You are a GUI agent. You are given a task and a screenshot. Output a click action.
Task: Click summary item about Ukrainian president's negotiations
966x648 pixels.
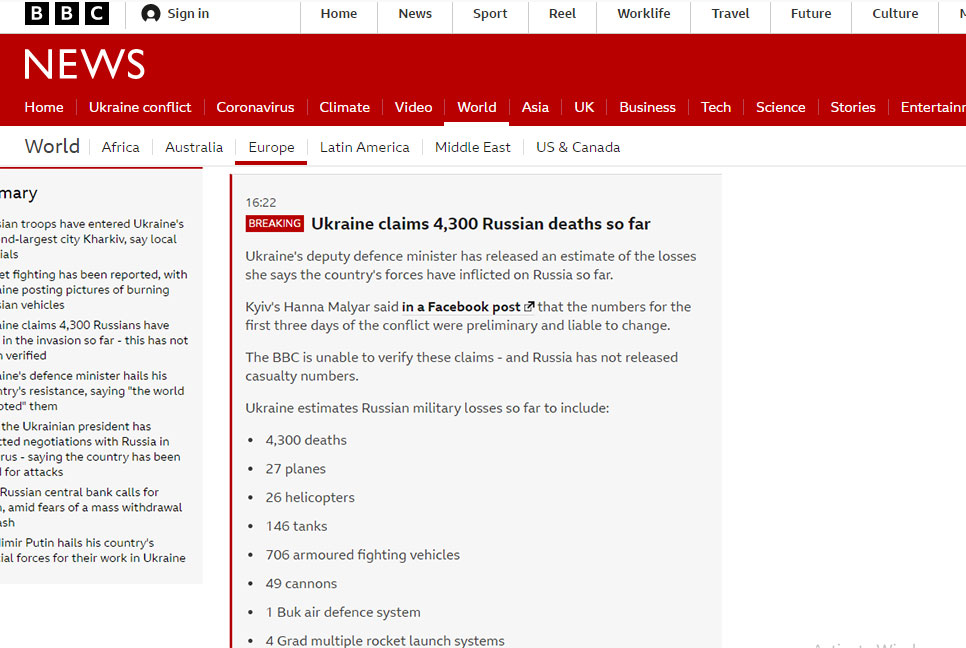click(x=91, y=449)
